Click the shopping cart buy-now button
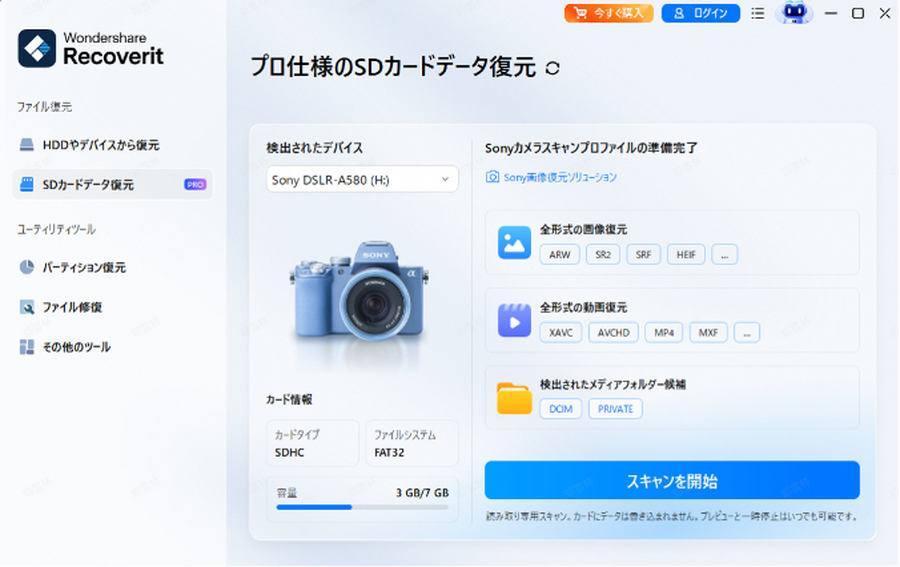Viewport: 900px width, 567px height. (608, 13)
